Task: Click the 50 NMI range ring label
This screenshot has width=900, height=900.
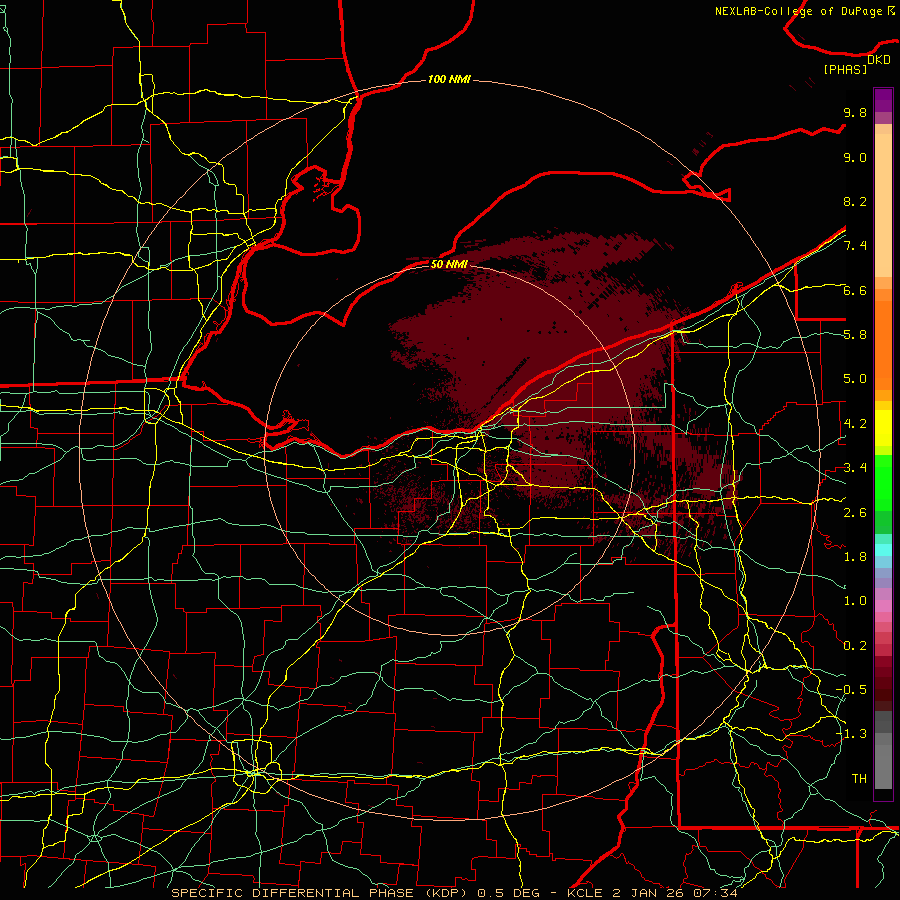Action: coord(449,265)
